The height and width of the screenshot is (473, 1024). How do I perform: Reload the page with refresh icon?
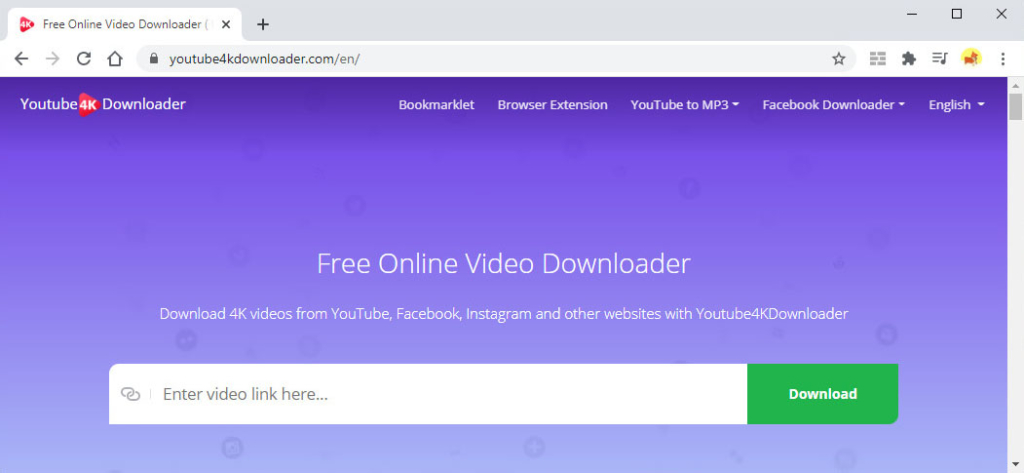pyautogui.click(x=84, y=59)
